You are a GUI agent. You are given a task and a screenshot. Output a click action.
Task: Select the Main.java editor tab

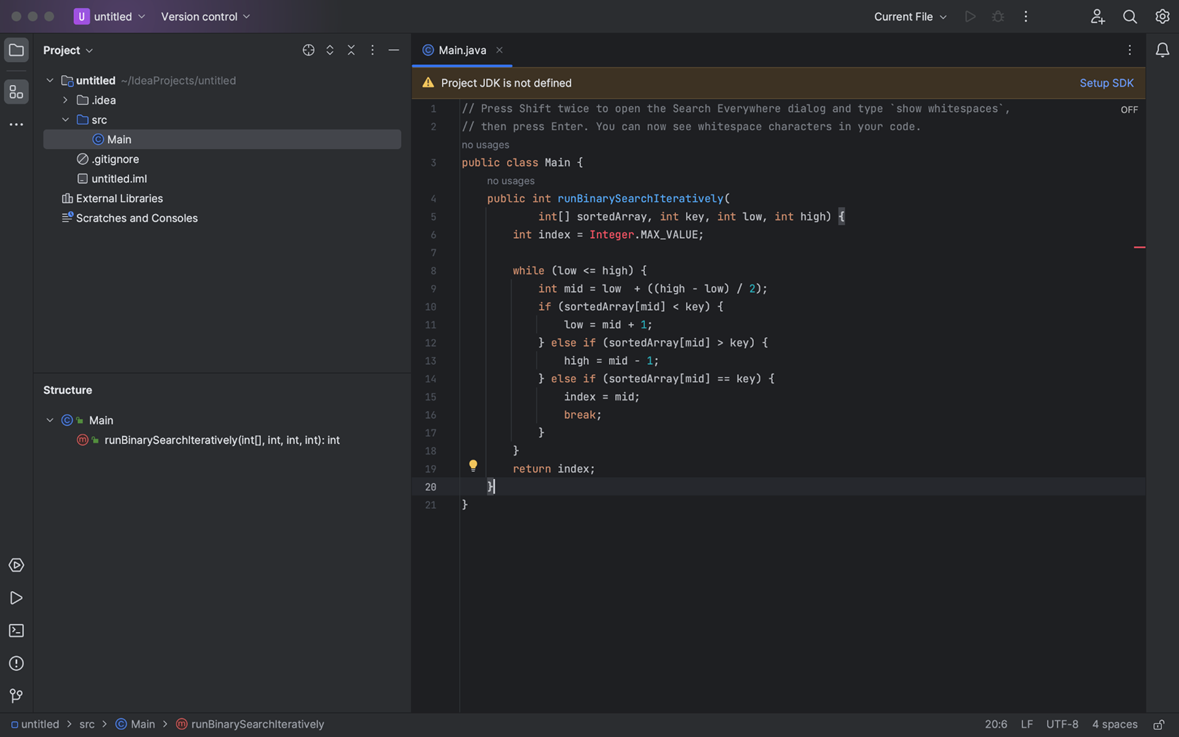click(x=462, y=50)
